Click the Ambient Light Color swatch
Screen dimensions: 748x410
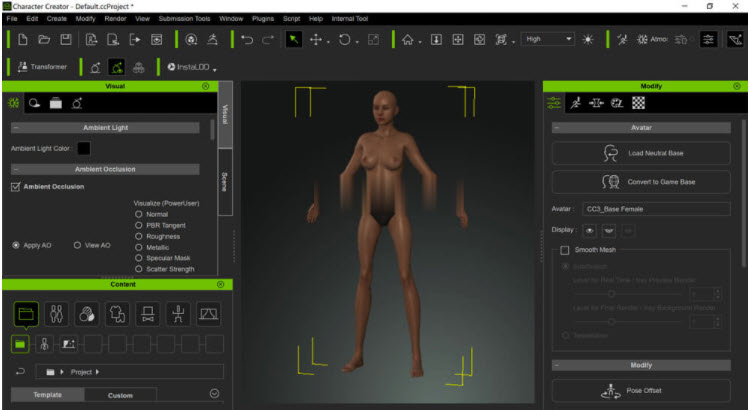click(84, 148)
